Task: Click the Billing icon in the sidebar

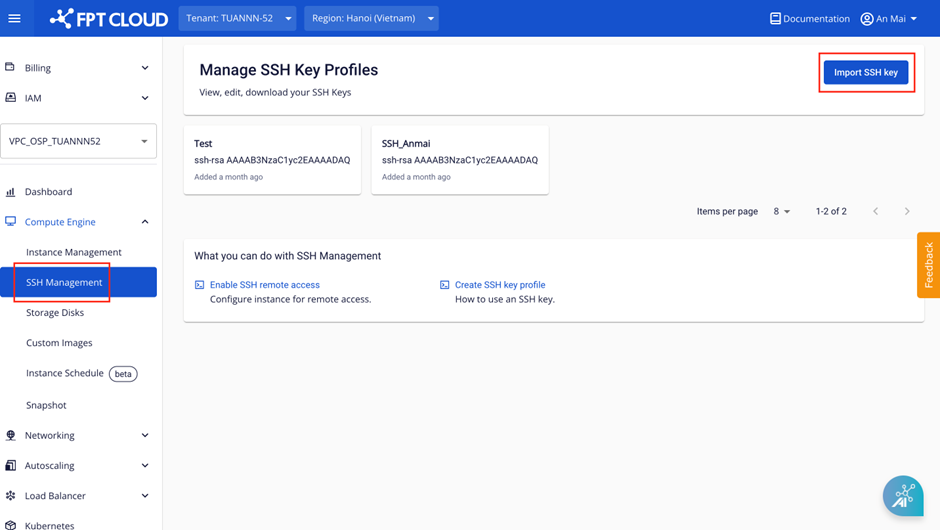Action: click(11, 68)
